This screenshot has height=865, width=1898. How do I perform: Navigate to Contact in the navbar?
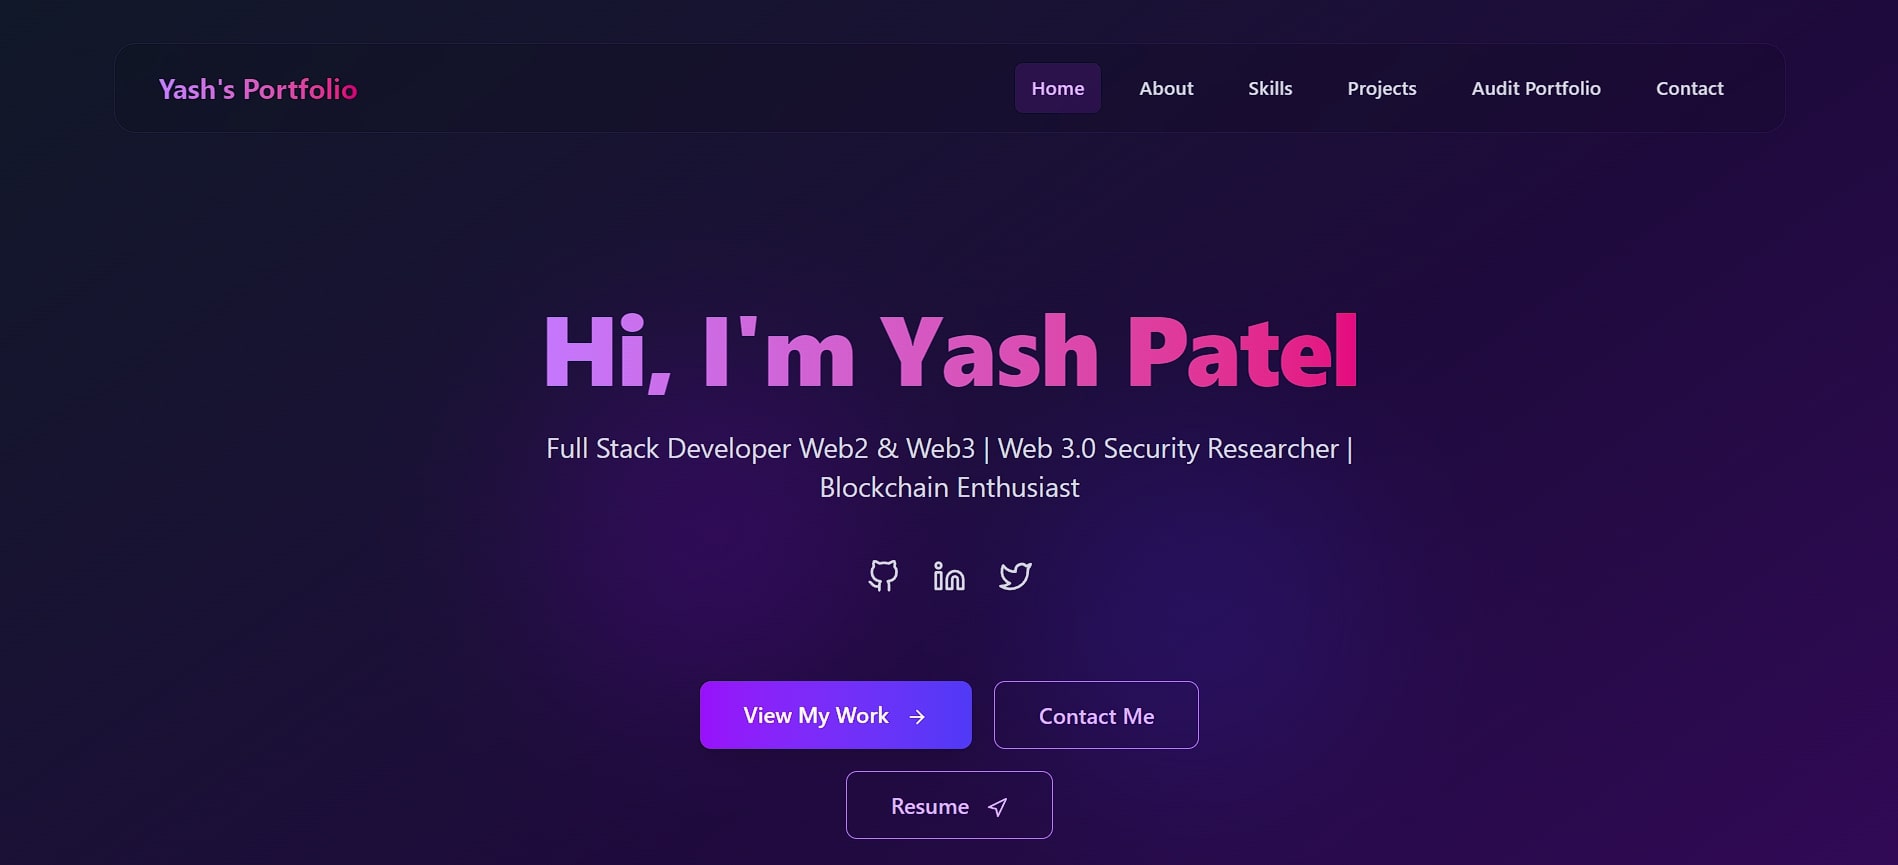pos(1690,88)
